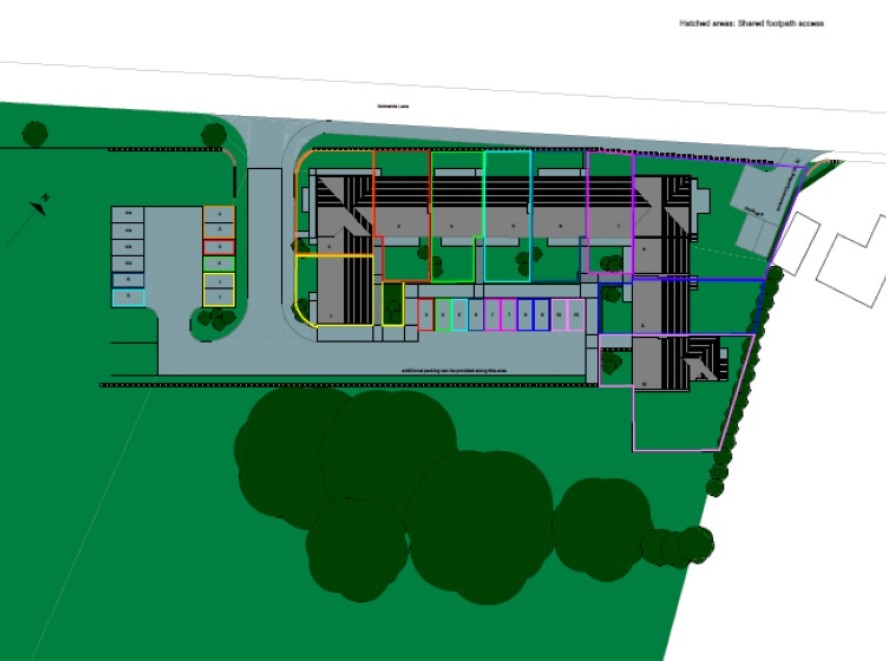Select the cyan-outlined space in bottom parking row

pos(460,315)
